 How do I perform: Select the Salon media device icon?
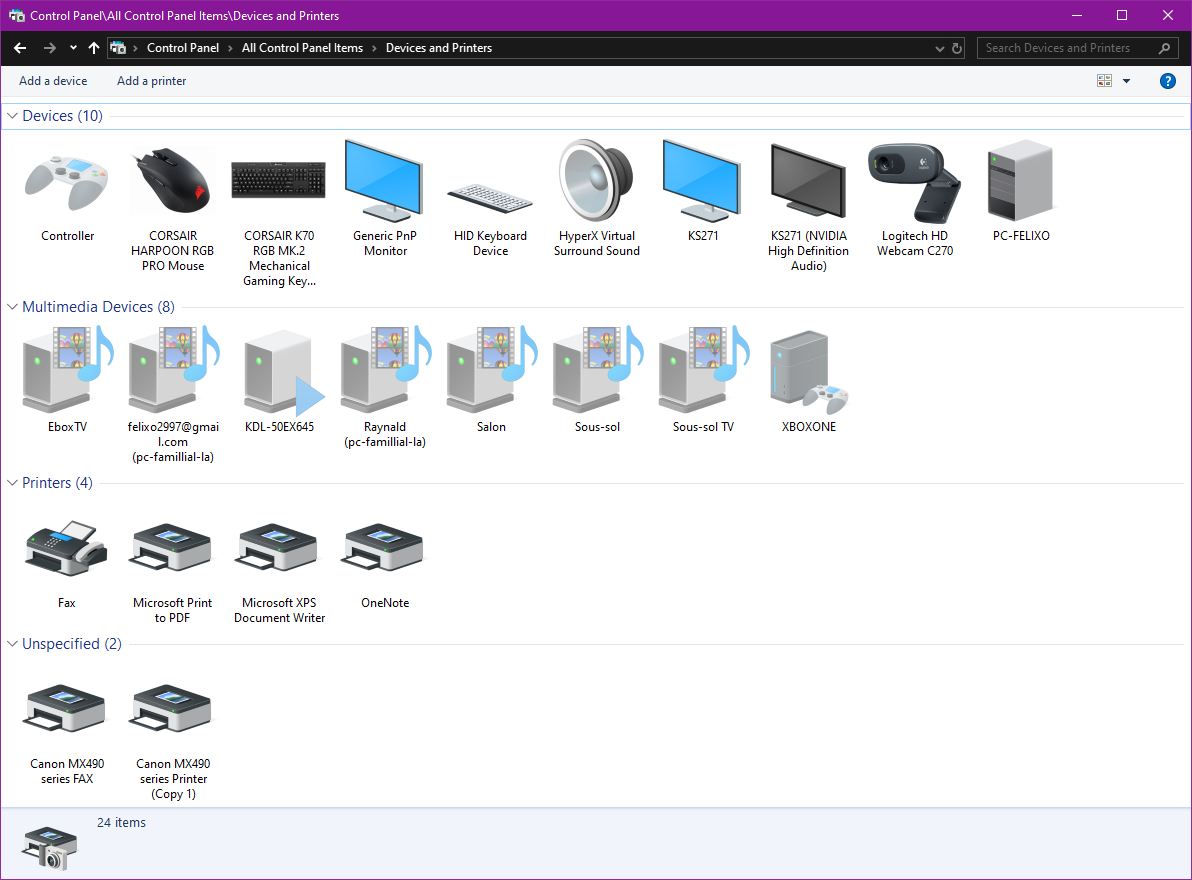pos(491,369)
